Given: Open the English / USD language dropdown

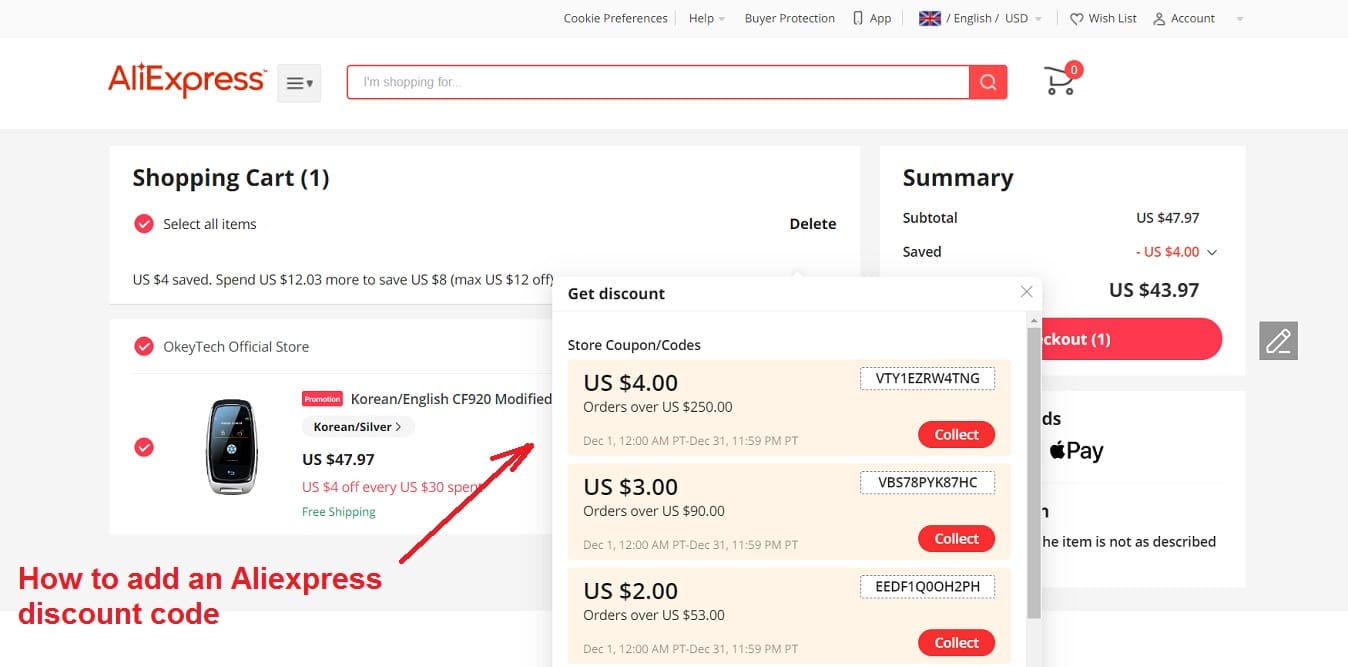Looking at the screenshot, I should point(994,18).
